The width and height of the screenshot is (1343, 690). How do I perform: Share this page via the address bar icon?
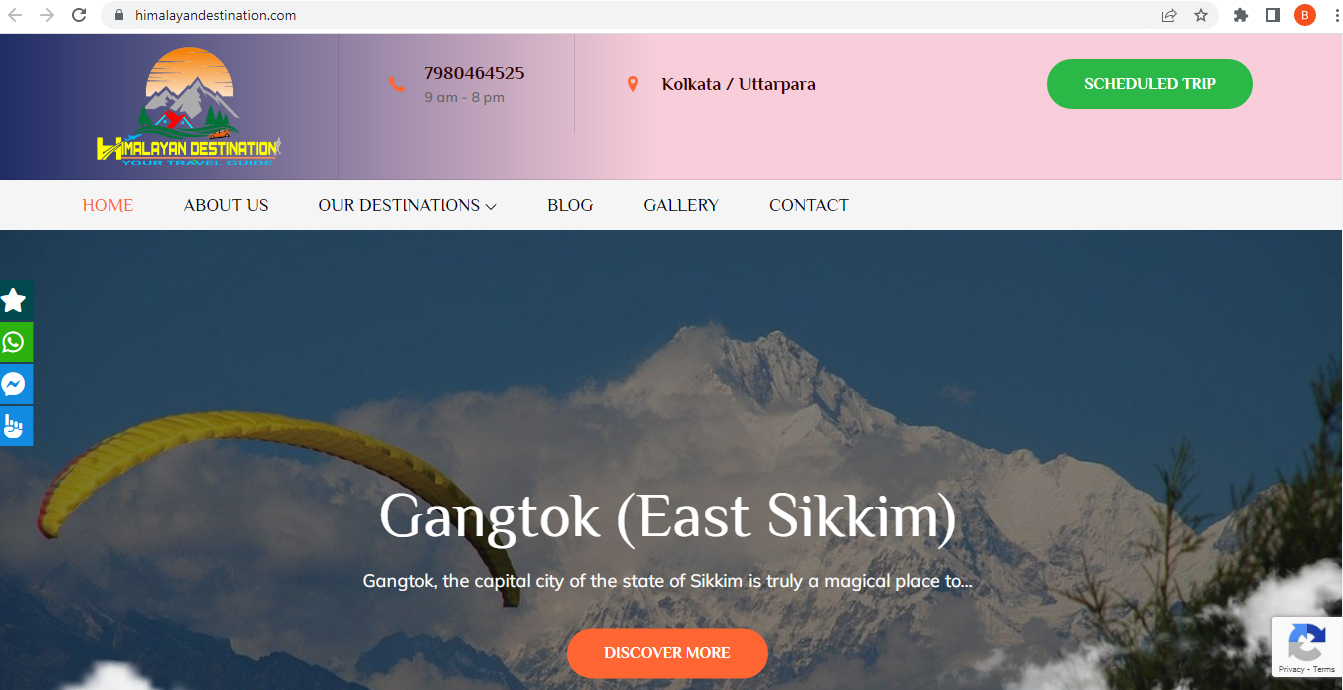1169,15
